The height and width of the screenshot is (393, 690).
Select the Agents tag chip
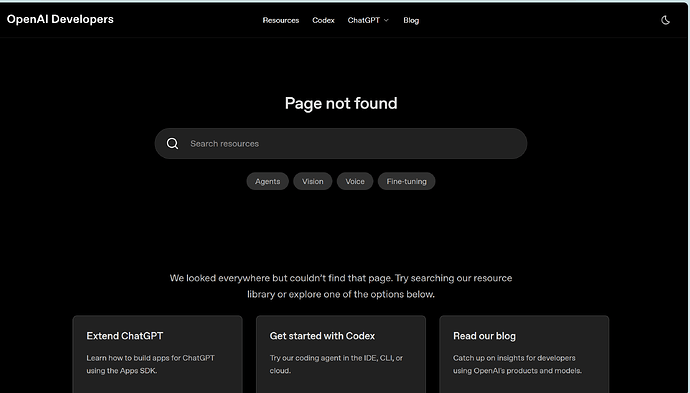click(268, 181)
